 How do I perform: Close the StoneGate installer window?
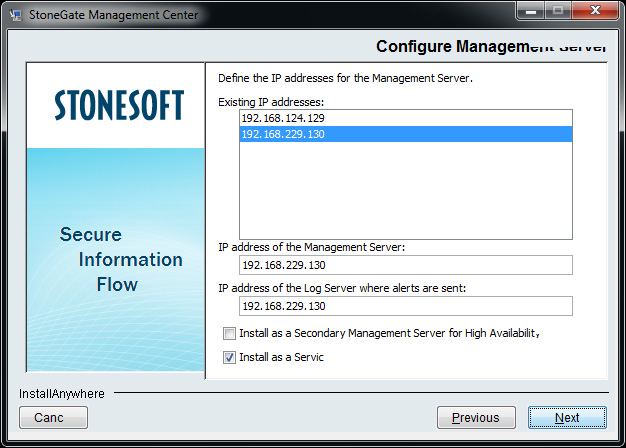point(595,12)
